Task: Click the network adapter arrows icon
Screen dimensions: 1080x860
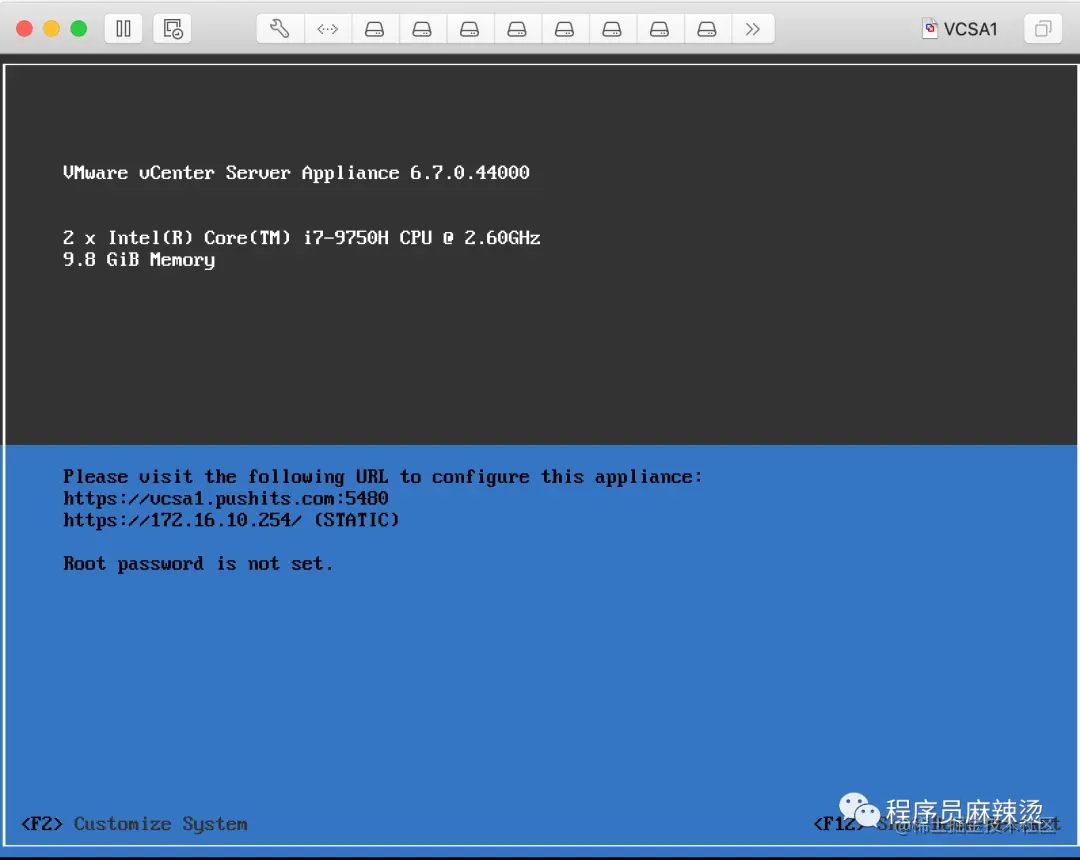Action: click(327, 29)
